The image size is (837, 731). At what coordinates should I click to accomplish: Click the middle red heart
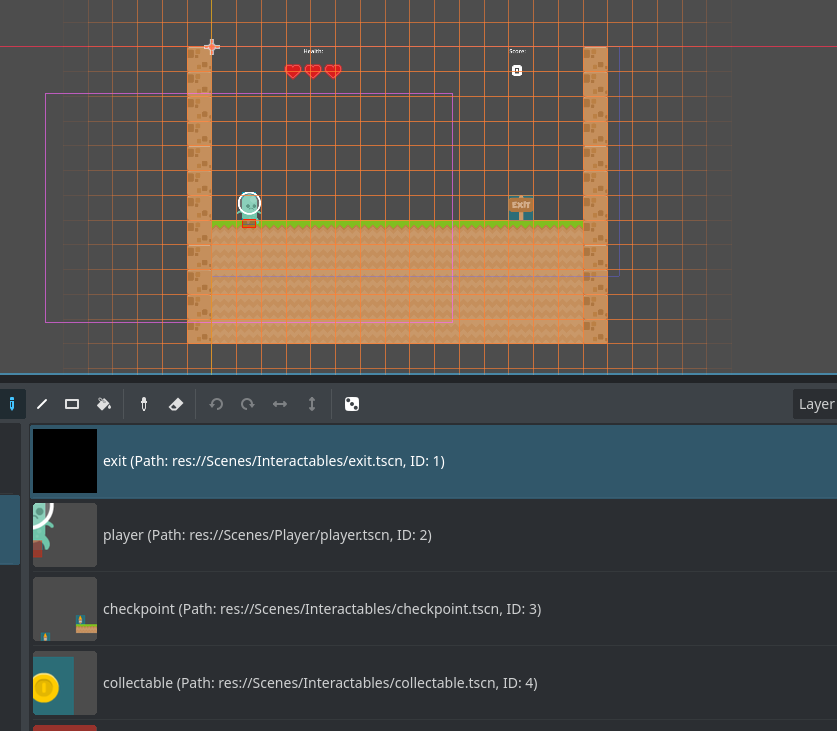[313, 71]
